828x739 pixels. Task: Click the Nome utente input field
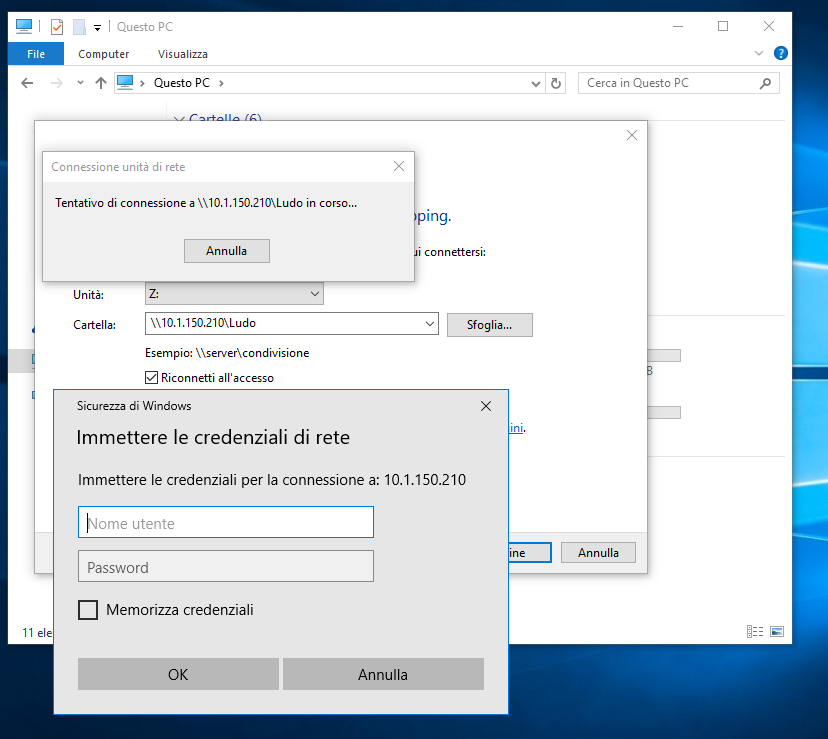pos(225,522)
